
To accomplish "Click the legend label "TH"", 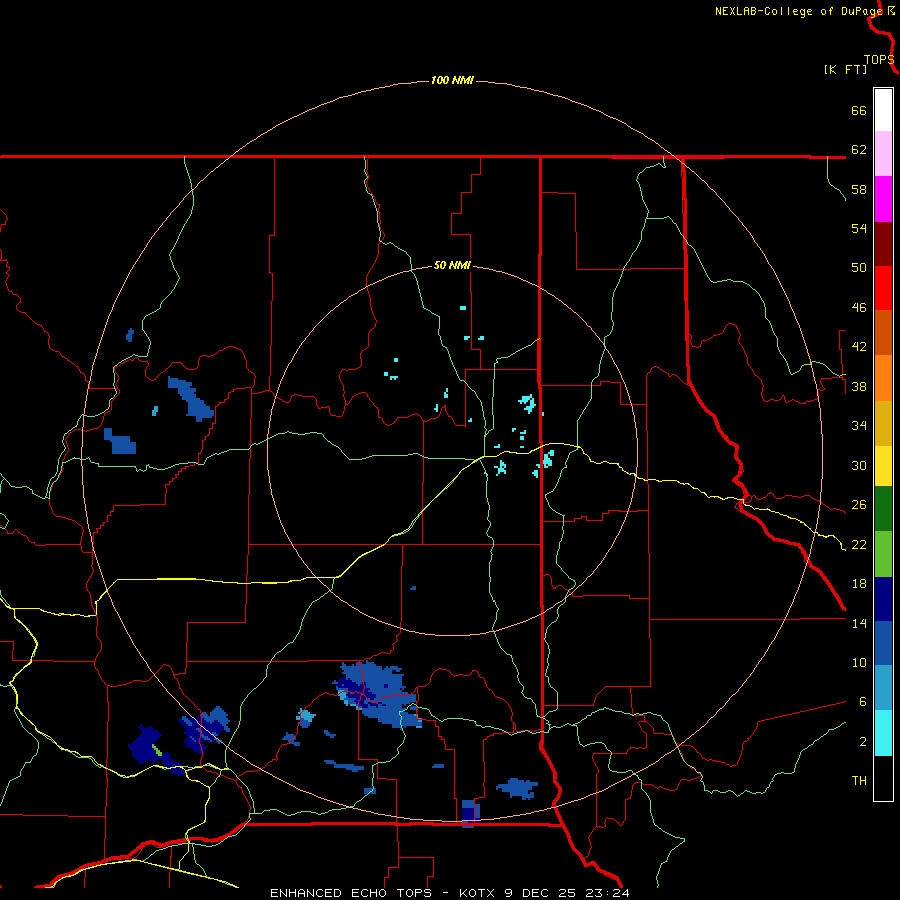I will [x=859, y=781].
